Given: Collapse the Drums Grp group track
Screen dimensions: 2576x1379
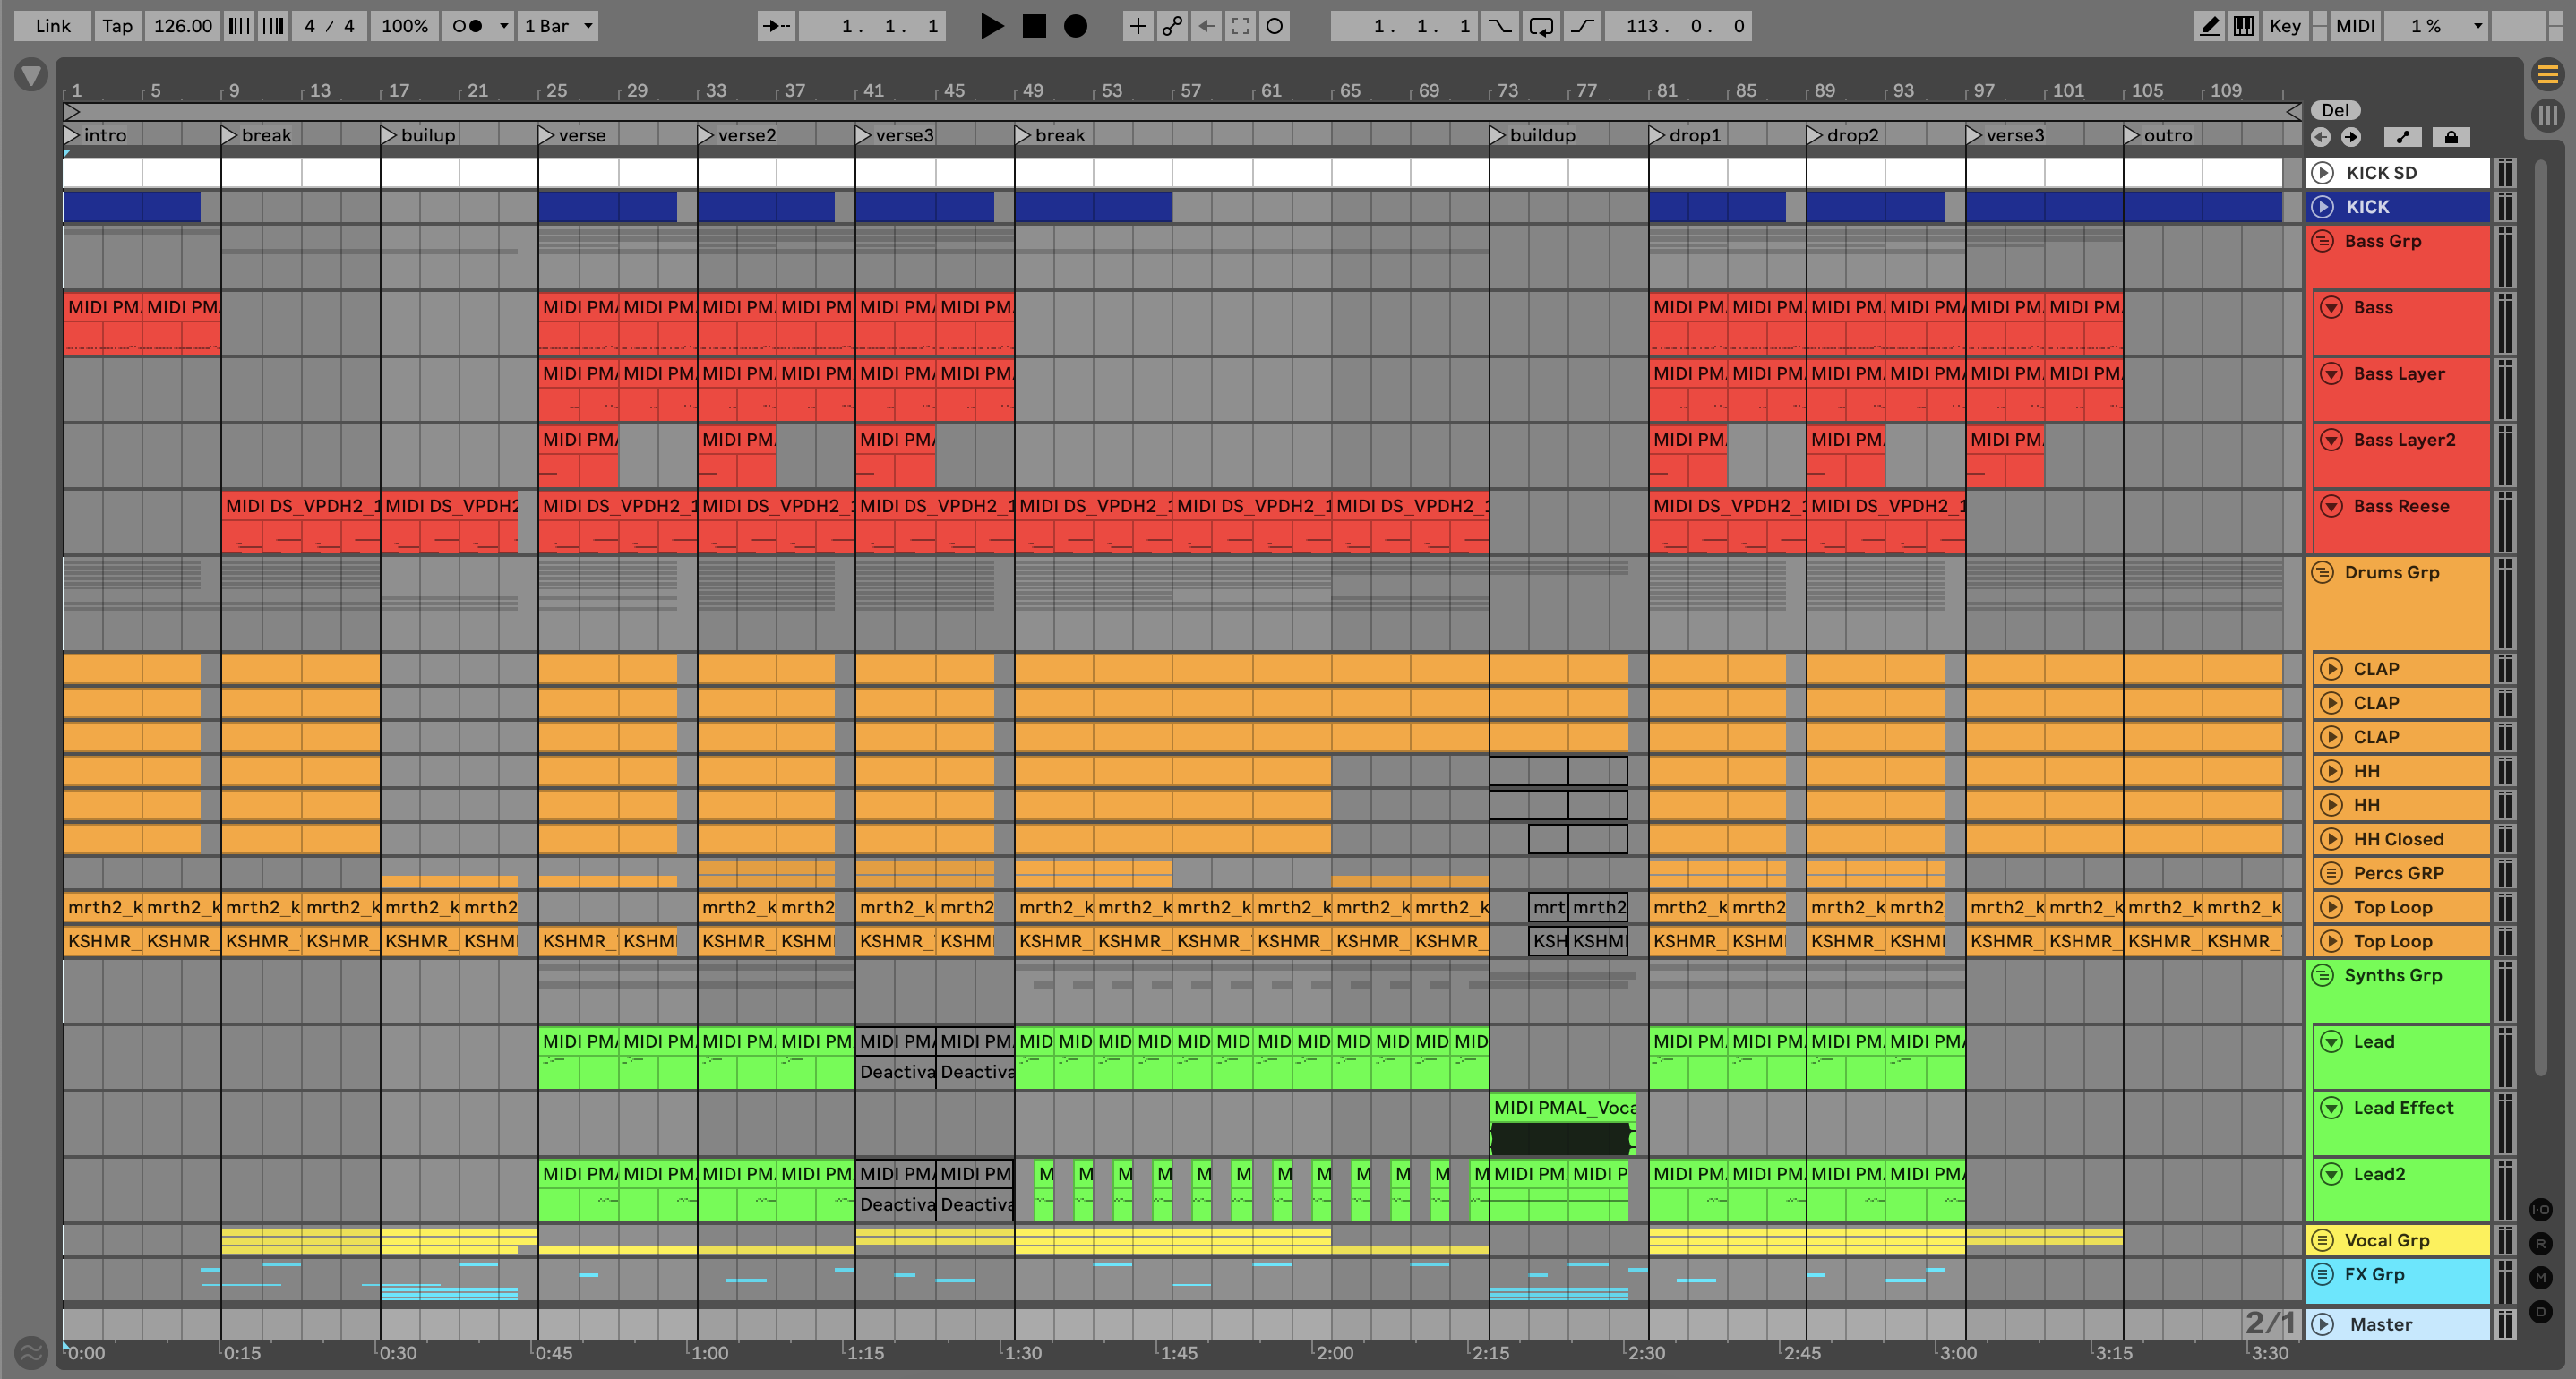Looking at the screenshot, I should coord(2322,573).
